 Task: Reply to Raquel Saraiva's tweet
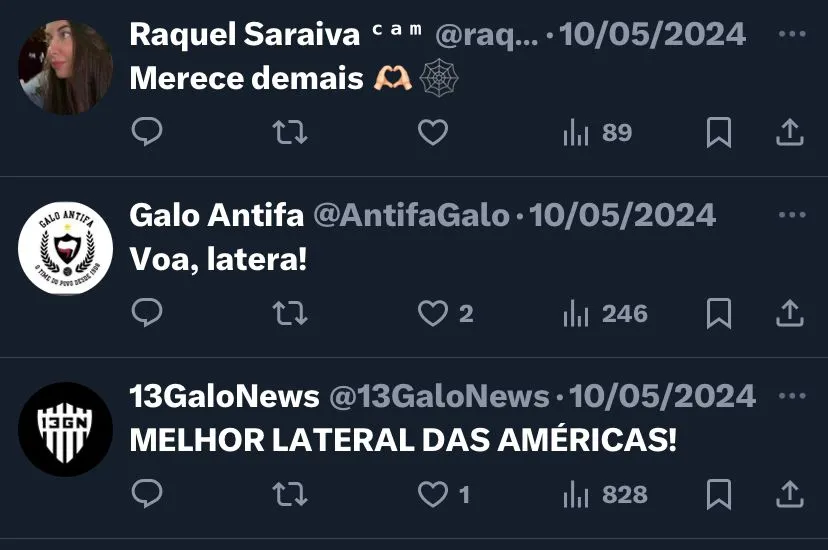(147, 132)
